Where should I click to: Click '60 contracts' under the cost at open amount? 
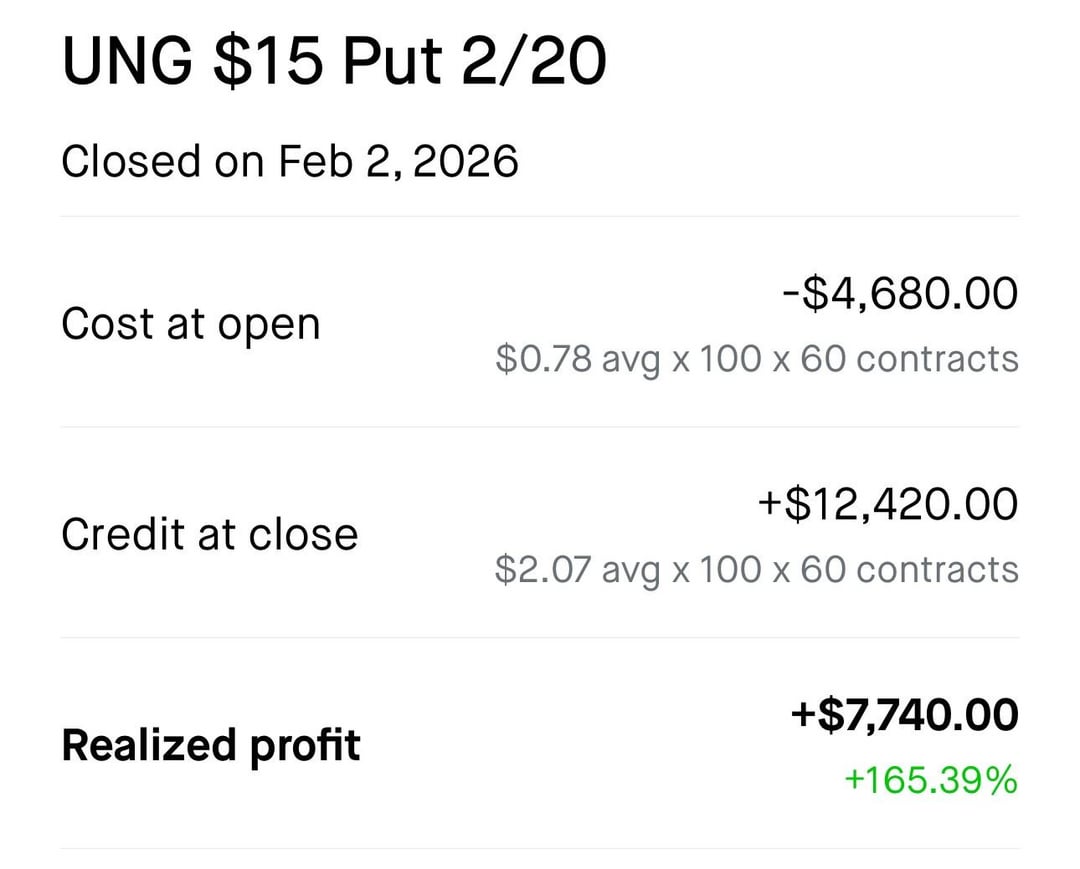point(909,359)
